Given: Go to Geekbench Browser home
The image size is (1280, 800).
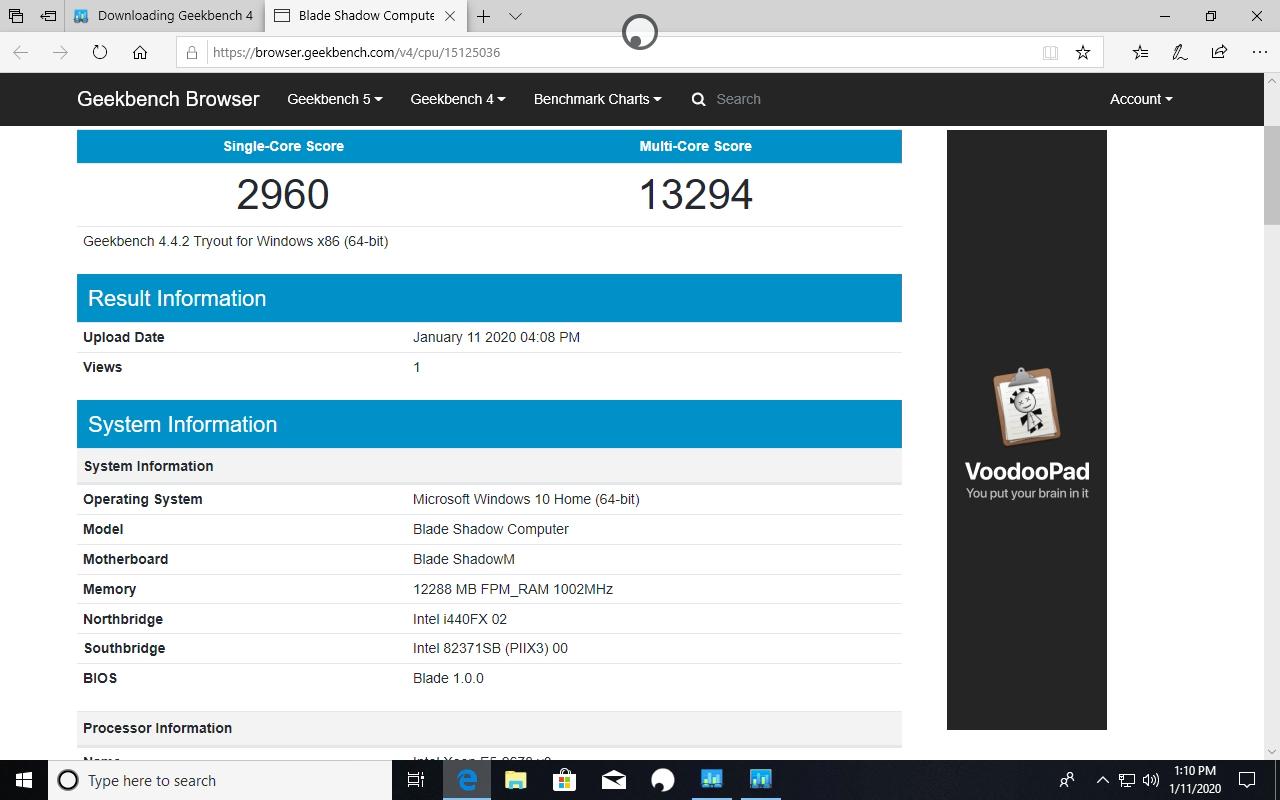Looking at the screenshot, I should 168,99.
